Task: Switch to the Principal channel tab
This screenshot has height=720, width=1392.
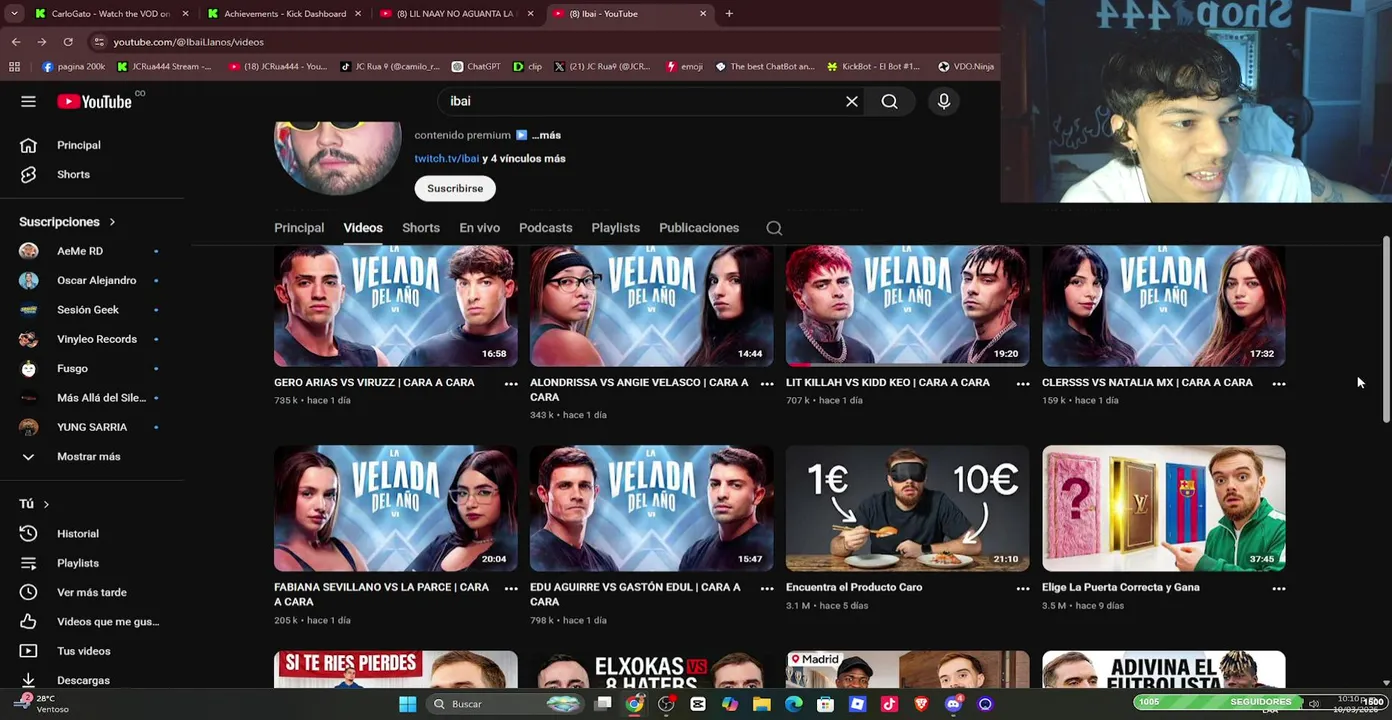Action: 299,228
